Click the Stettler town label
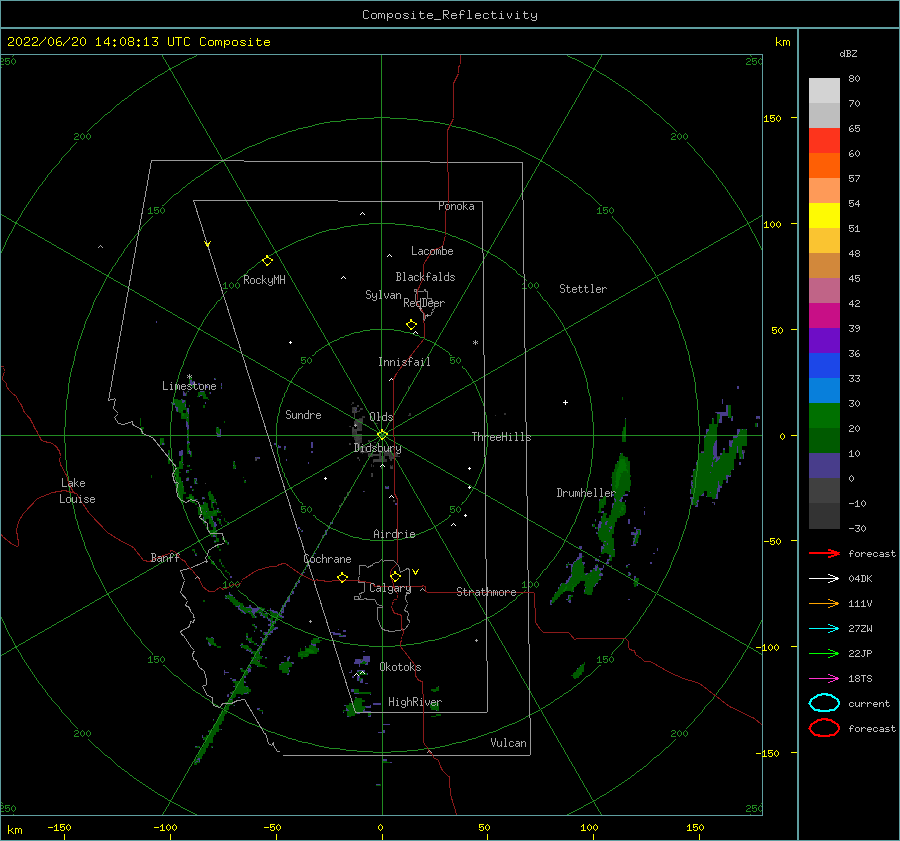 click(x=583, y=289)
